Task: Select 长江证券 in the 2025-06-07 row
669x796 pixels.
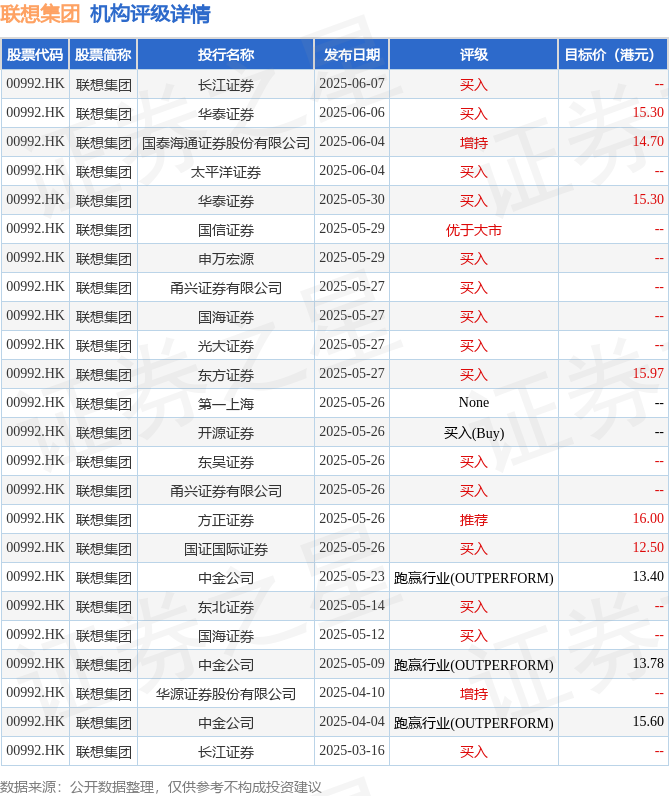Action: pyautogui.click(x=226, y=85)
